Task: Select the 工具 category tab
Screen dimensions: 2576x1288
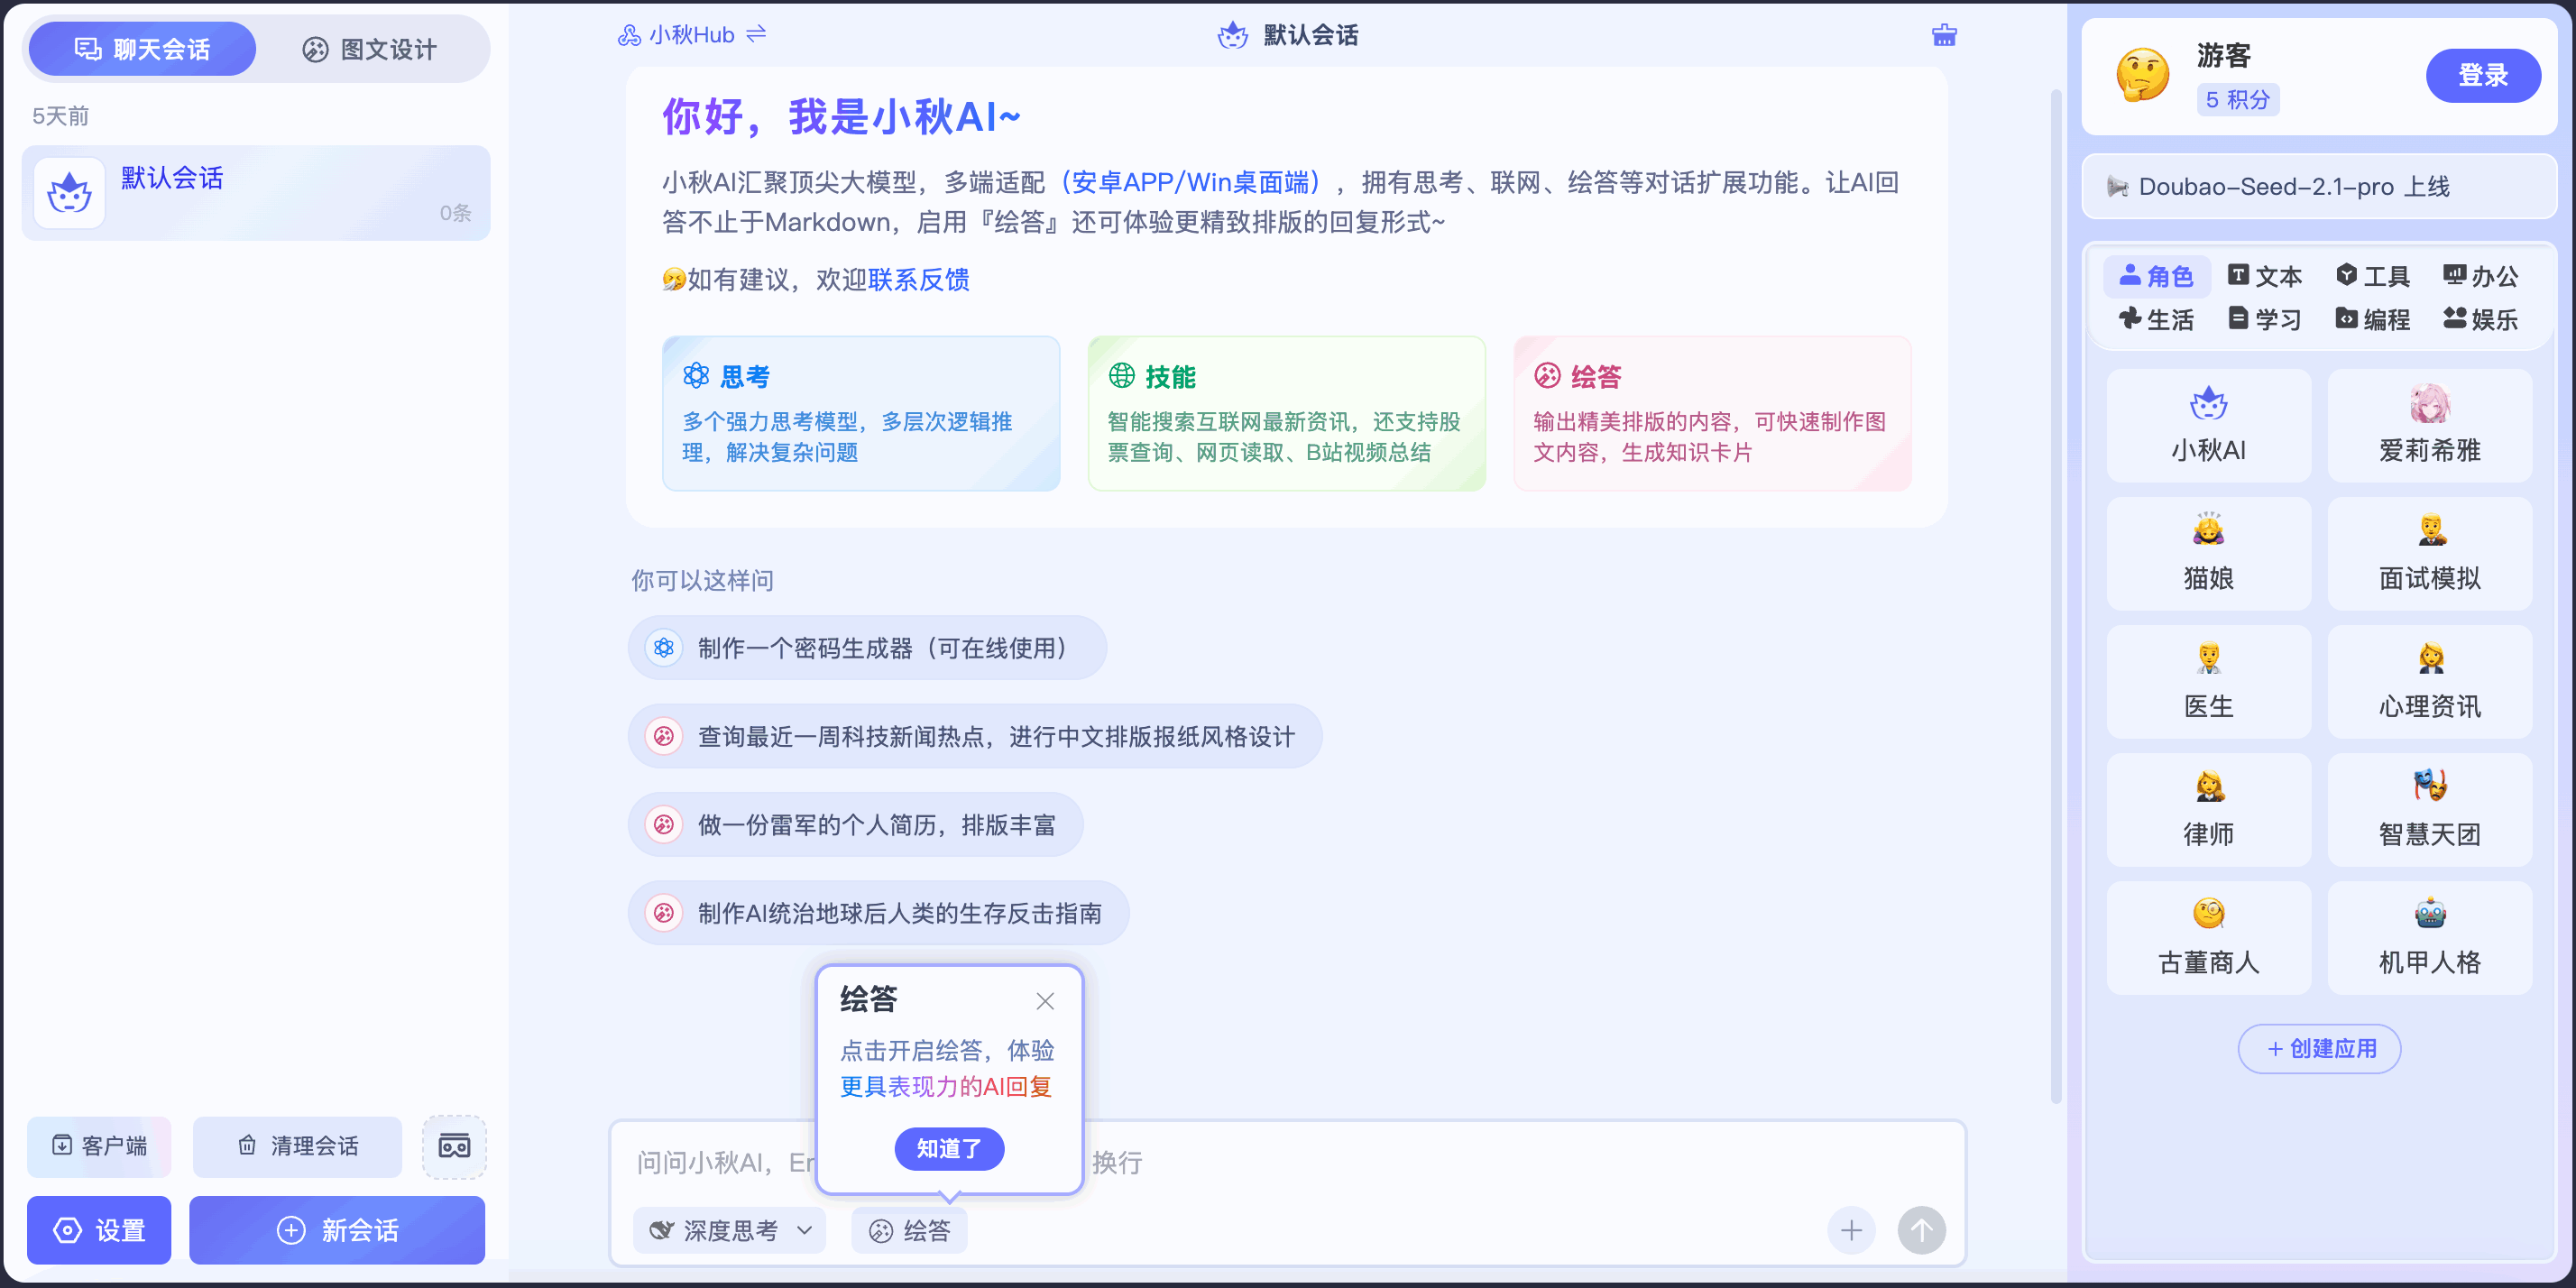Action: (2372, 276)
